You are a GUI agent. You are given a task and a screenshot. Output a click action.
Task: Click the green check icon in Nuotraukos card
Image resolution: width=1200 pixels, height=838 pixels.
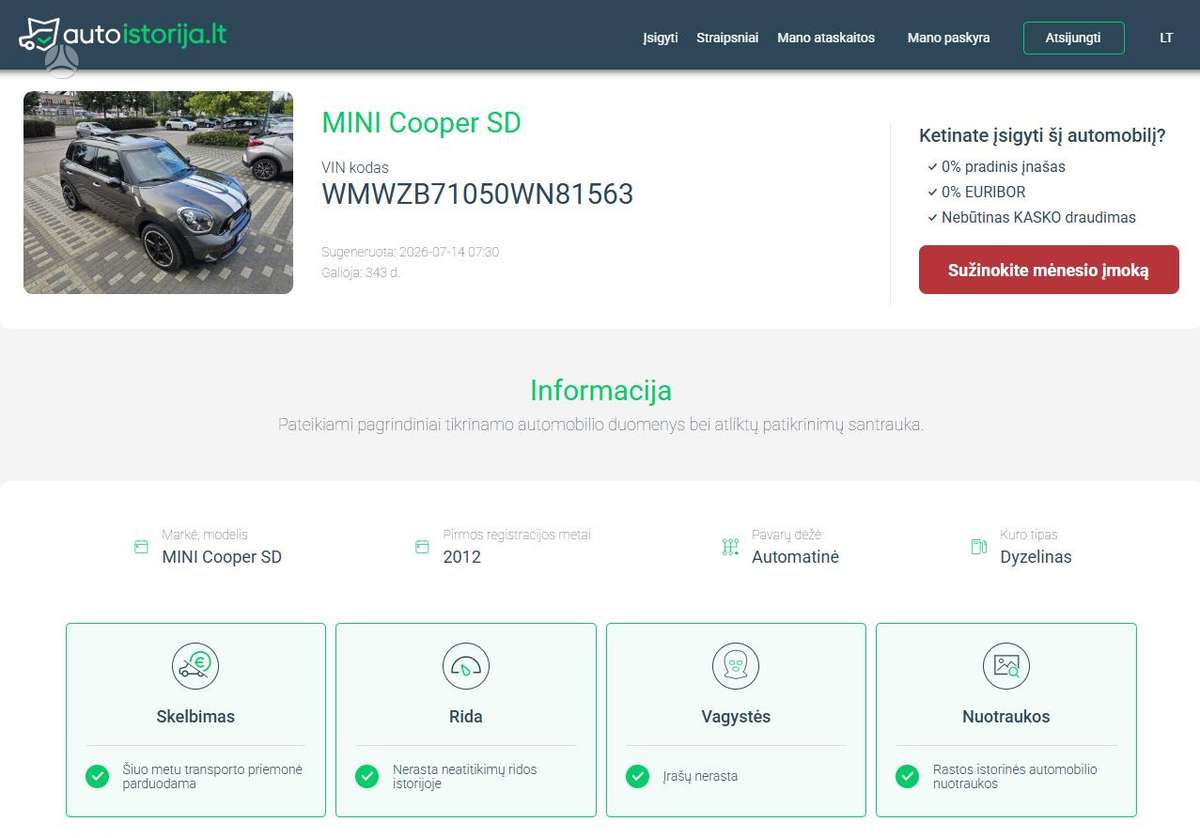(907, 776)
